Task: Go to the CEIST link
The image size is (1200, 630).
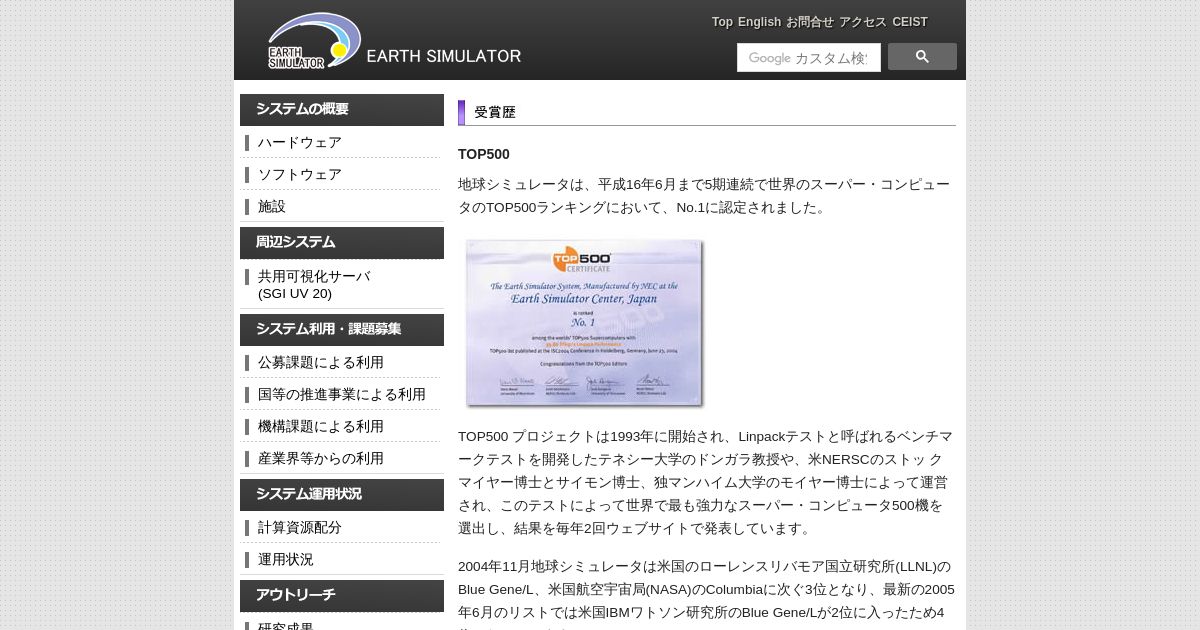Action: [910, 22]
